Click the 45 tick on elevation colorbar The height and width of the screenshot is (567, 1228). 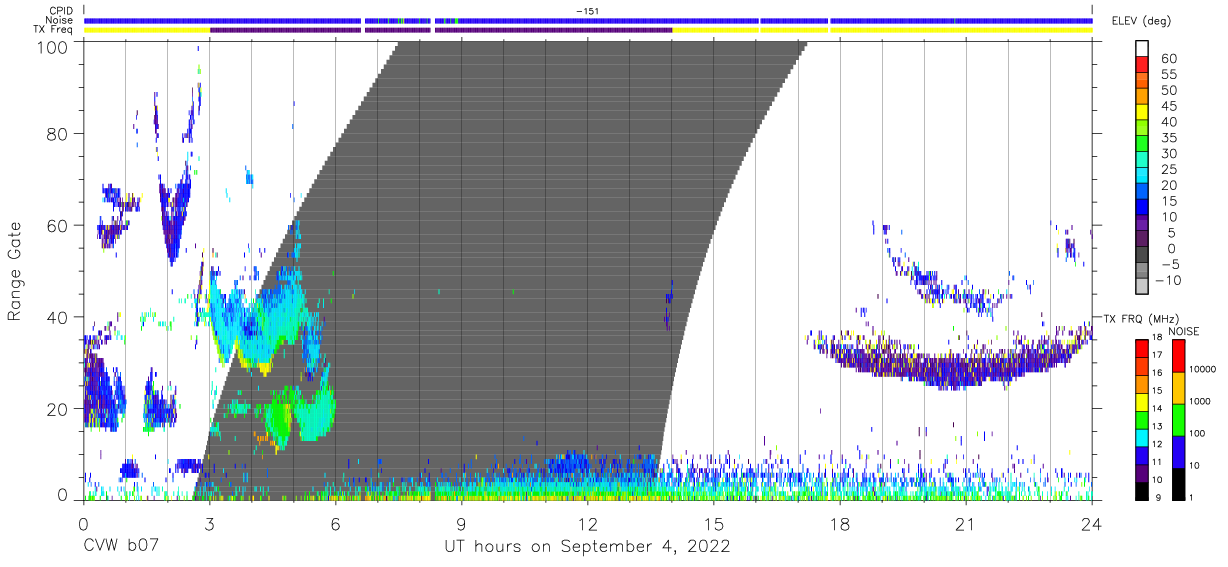point(1168,106)
